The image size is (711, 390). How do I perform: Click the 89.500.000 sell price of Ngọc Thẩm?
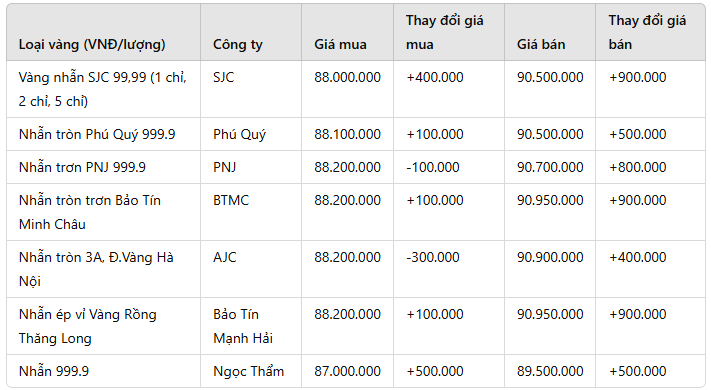coord(550,371)
